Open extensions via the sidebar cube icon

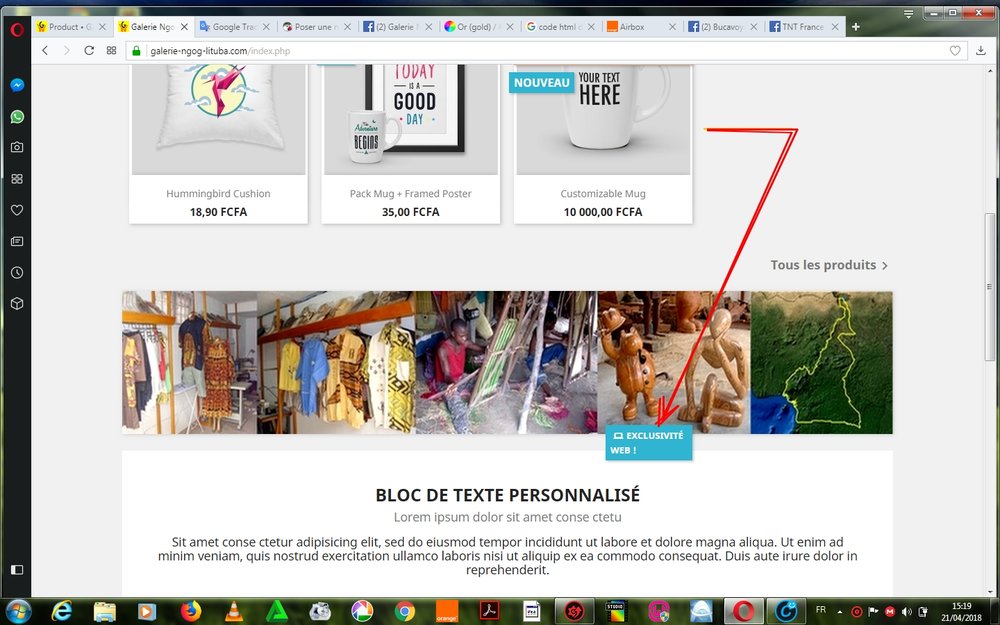click(16, 303)
